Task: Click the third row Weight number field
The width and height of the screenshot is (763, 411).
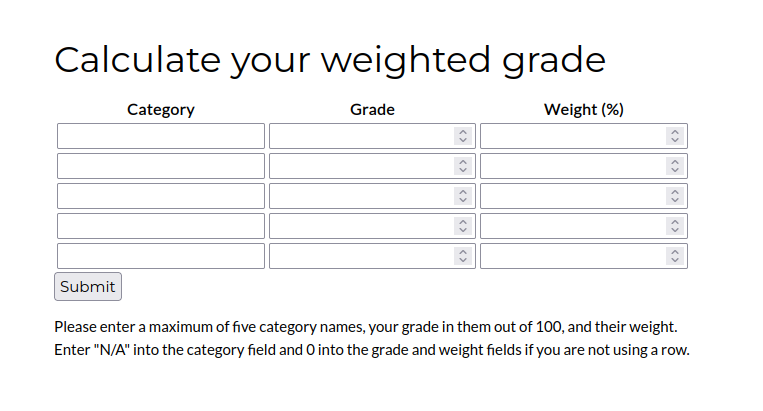Action: point(572,196)
